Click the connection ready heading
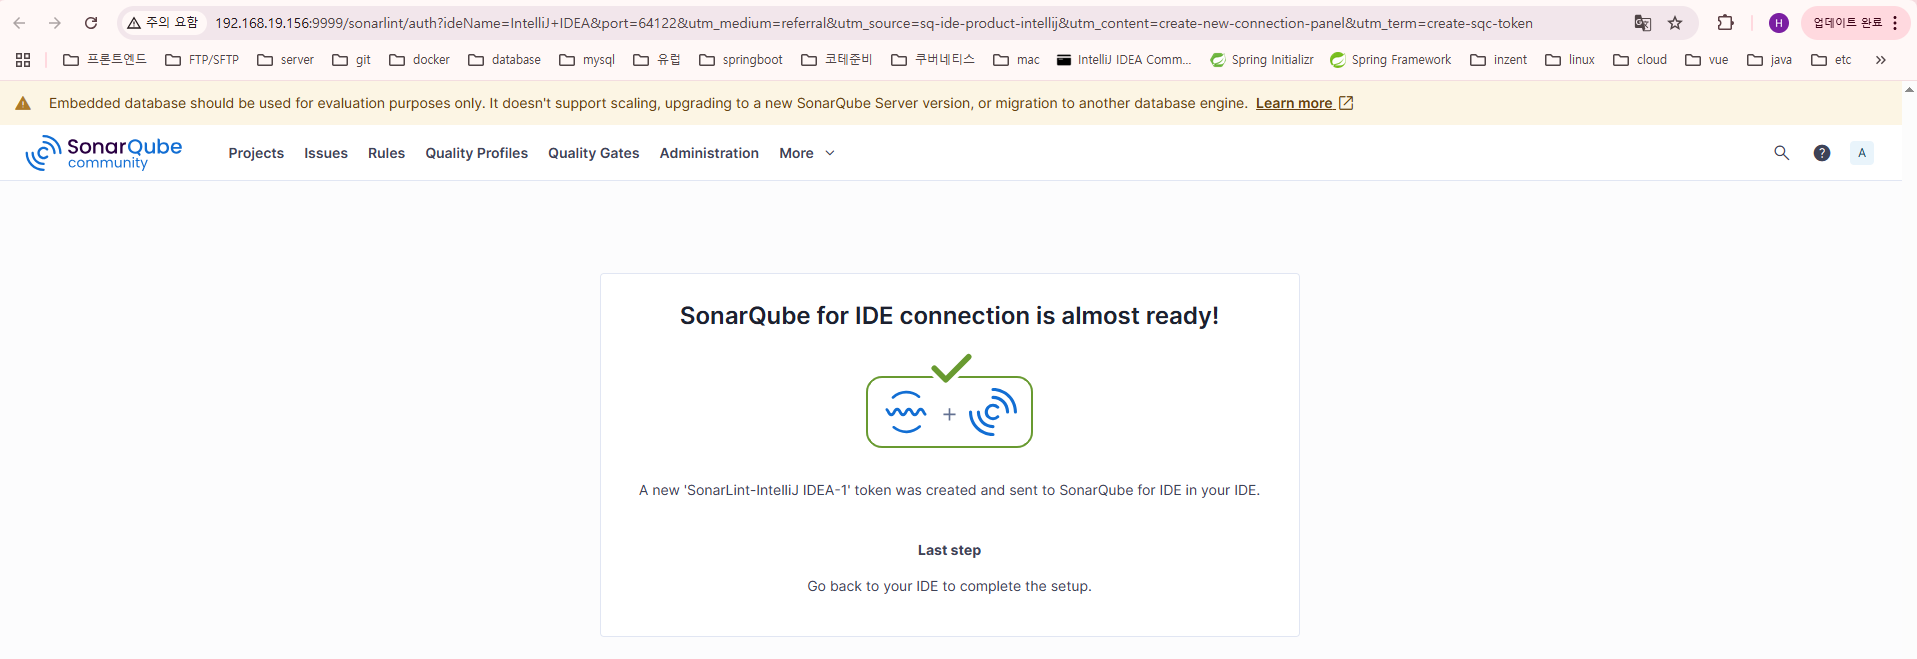This screenshot has height=659, width=1917. (949, 316)
